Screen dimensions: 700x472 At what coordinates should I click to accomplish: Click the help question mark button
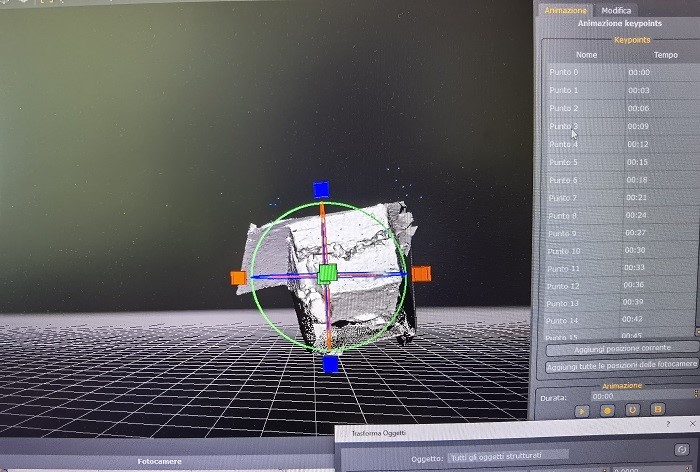click(x=667, y=424)
